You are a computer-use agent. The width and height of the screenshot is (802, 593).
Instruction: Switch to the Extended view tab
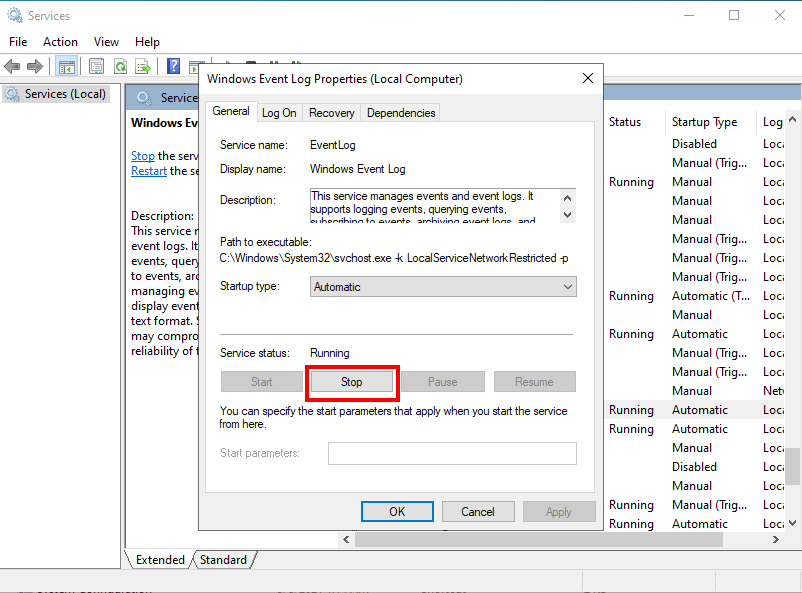[160, 560]
